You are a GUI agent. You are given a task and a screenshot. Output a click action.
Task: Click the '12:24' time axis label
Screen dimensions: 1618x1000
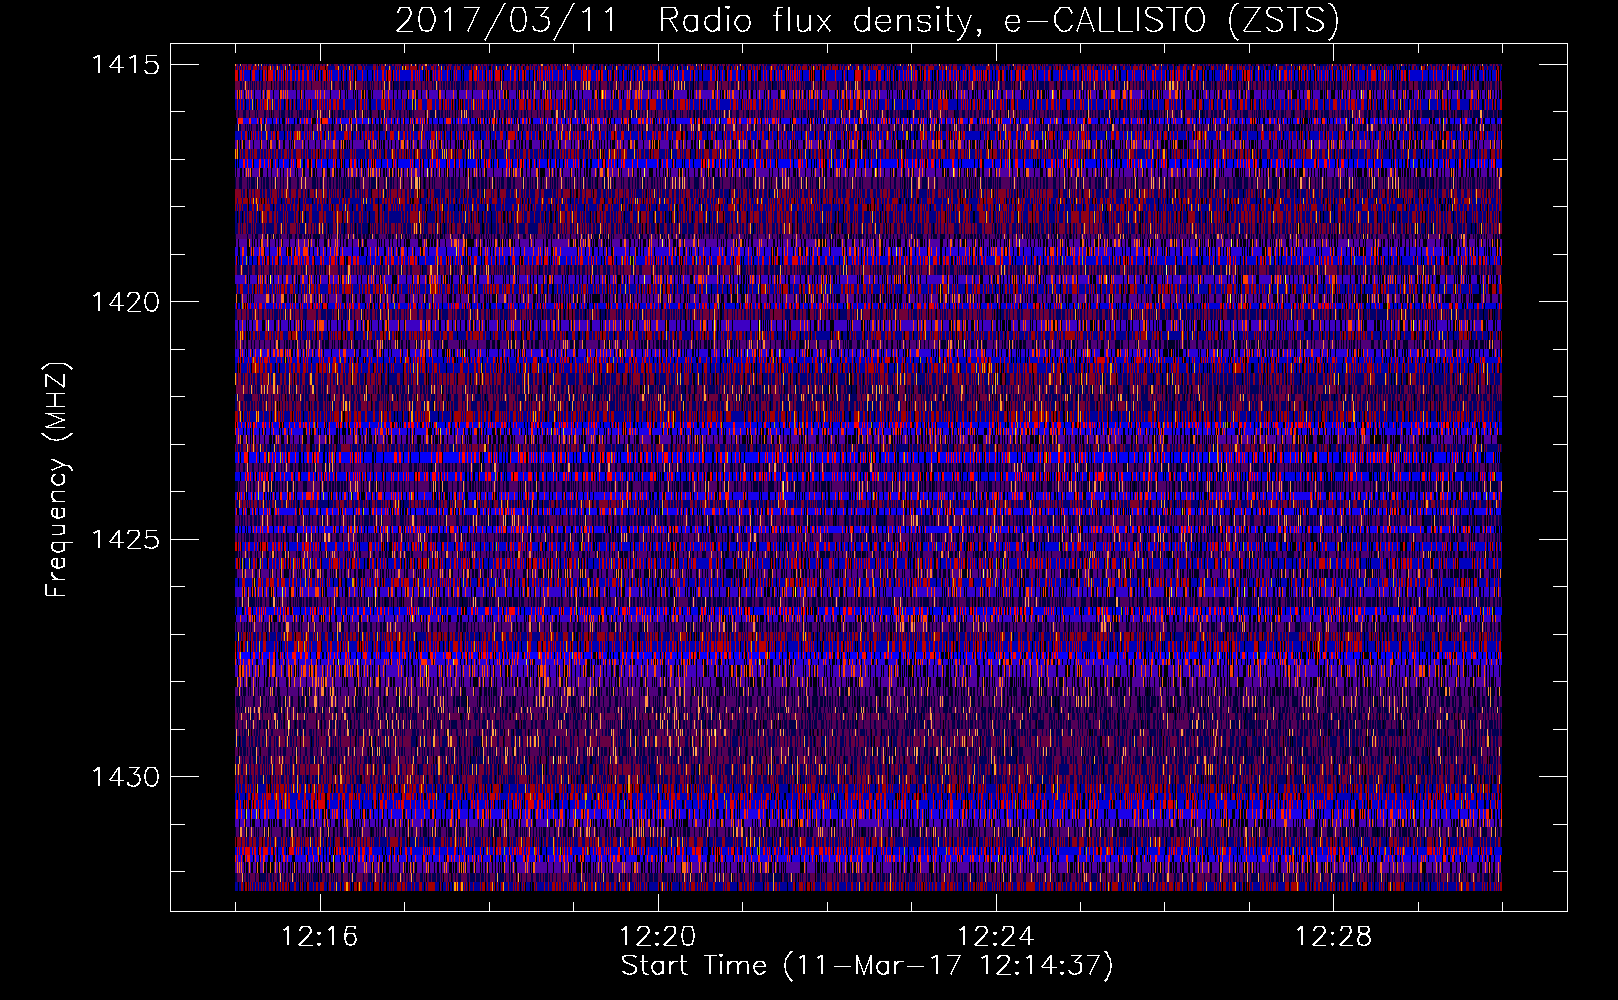pyautogui.click(x=996, y=937)
